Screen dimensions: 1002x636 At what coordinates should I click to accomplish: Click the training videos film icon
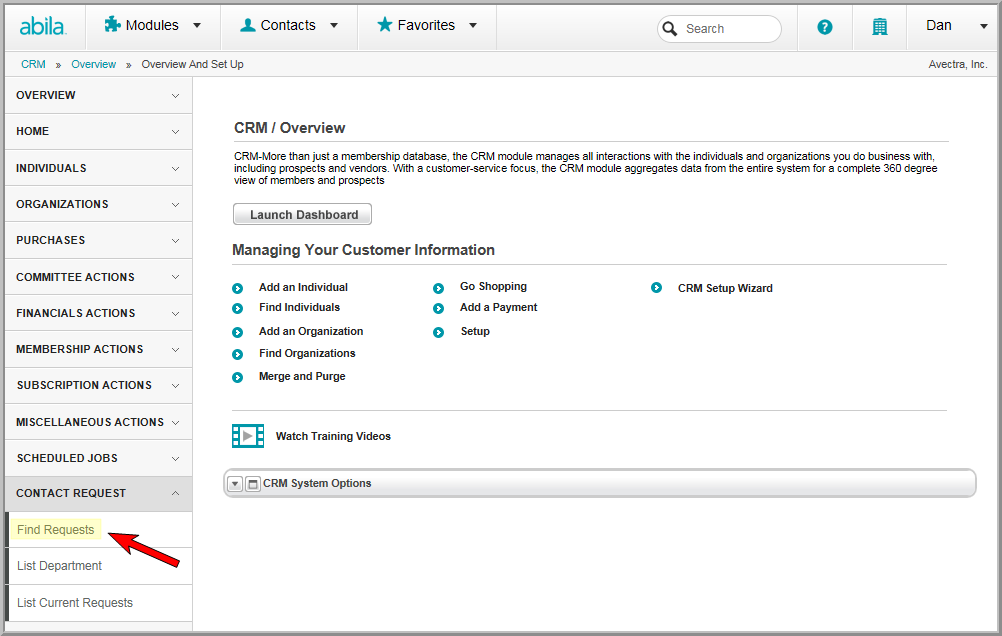tap(248, 436)
